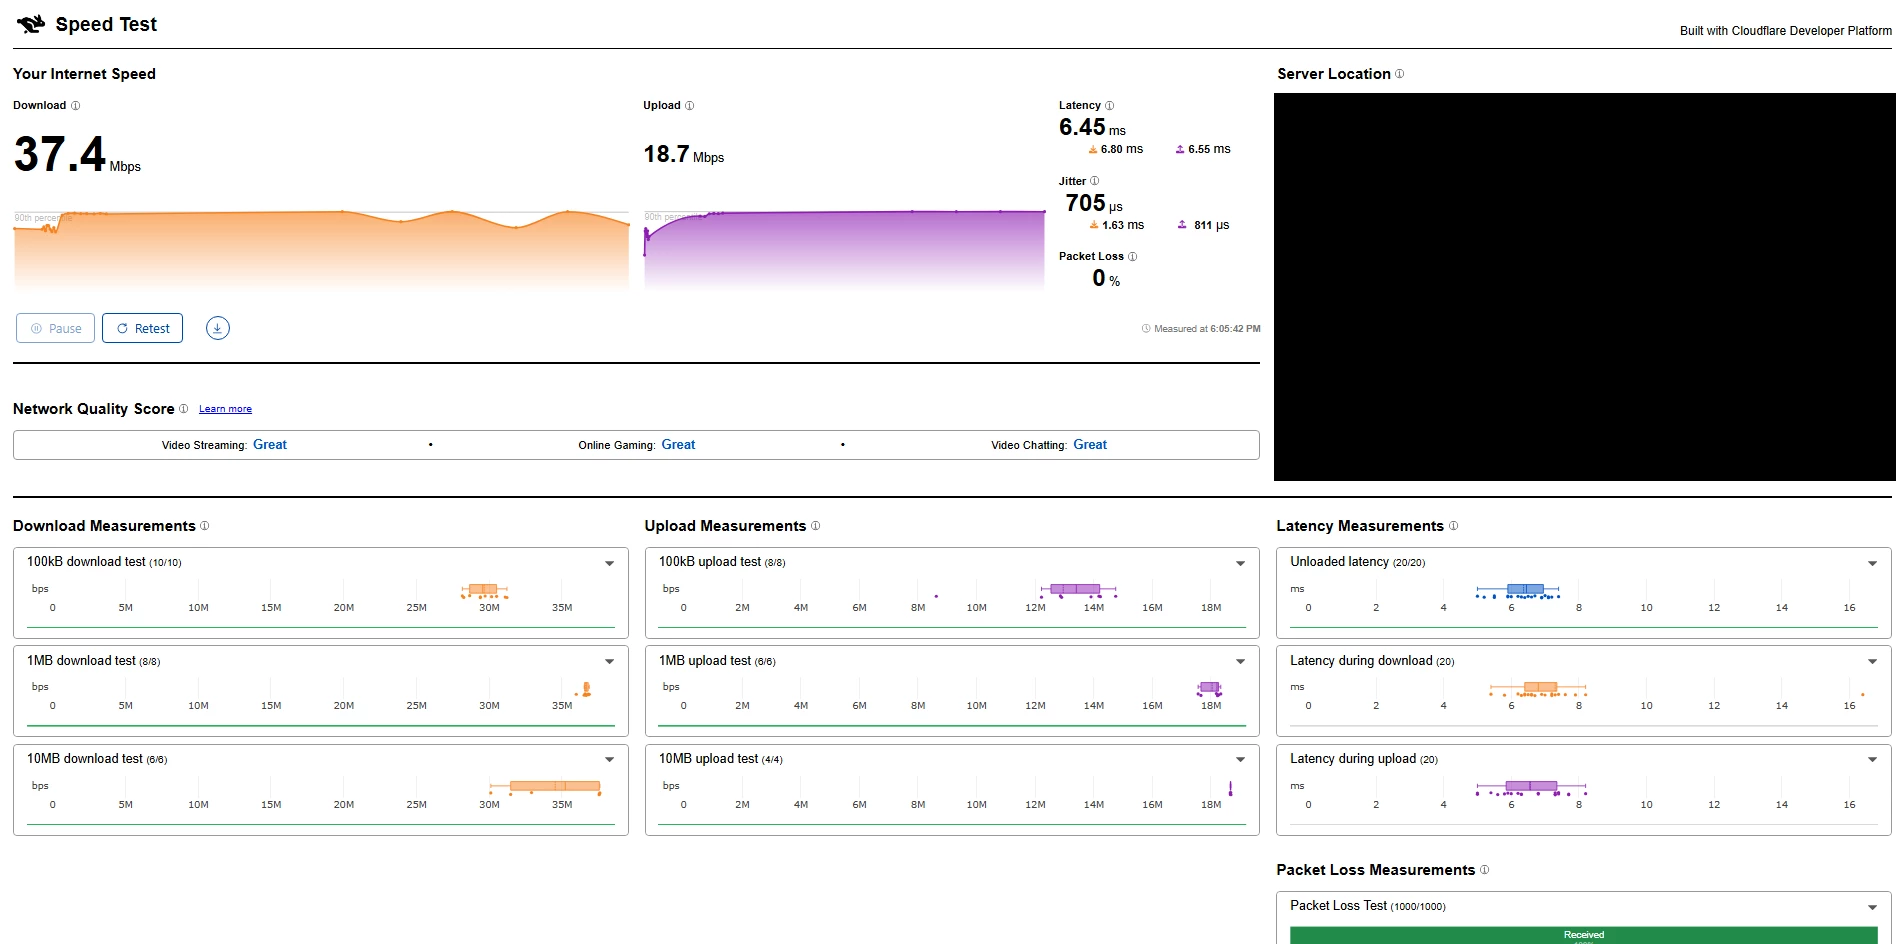Select the 6.45 ms latency value
The height and width of the screenshot is (944, 1901).
(1092, 128)
